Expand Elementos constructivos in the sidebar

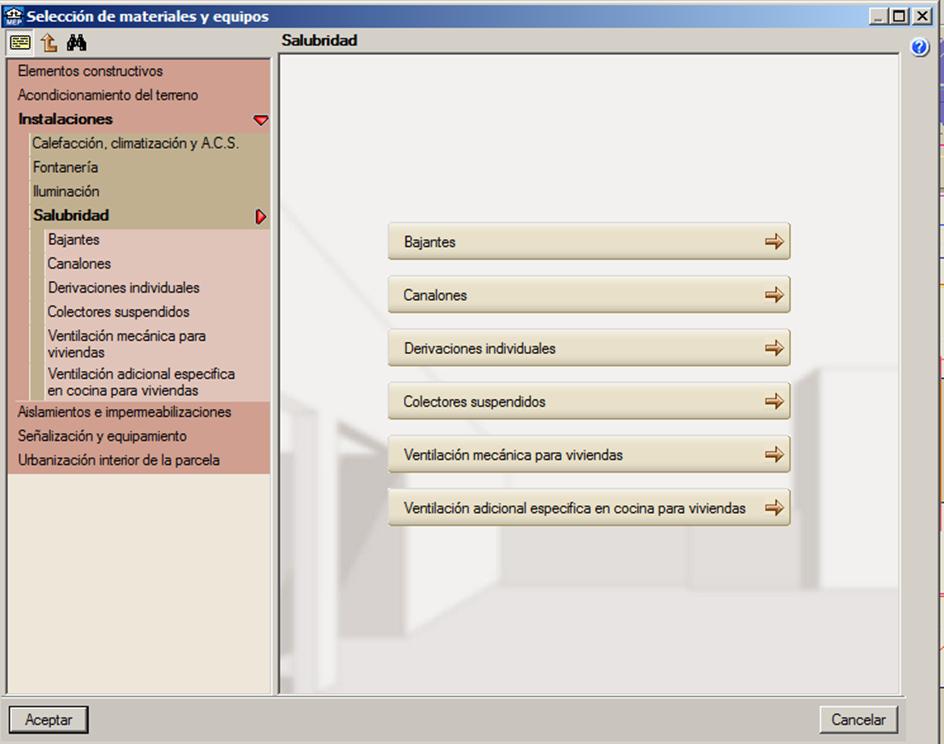point(90,71)
